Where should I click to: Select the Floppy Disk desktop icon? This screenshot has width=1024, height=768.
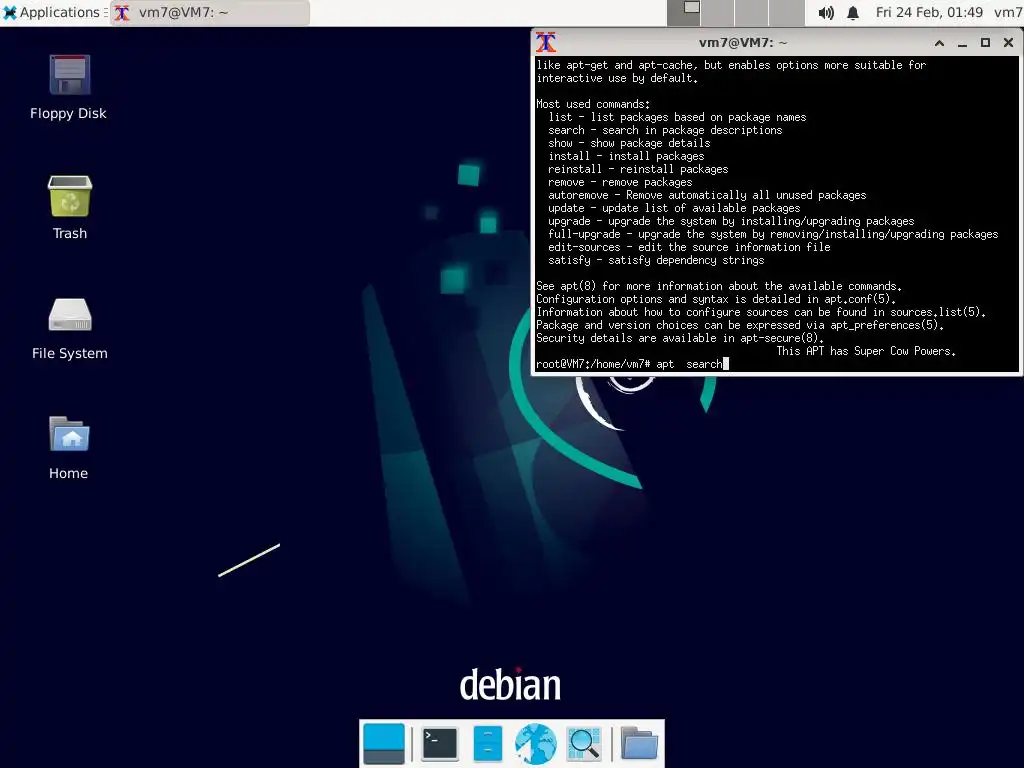(x=69, y=88)
